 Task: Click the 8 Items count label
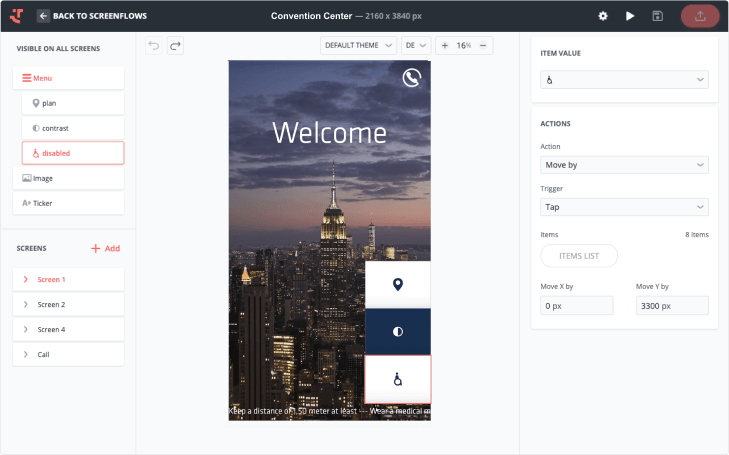coord(696,234)
